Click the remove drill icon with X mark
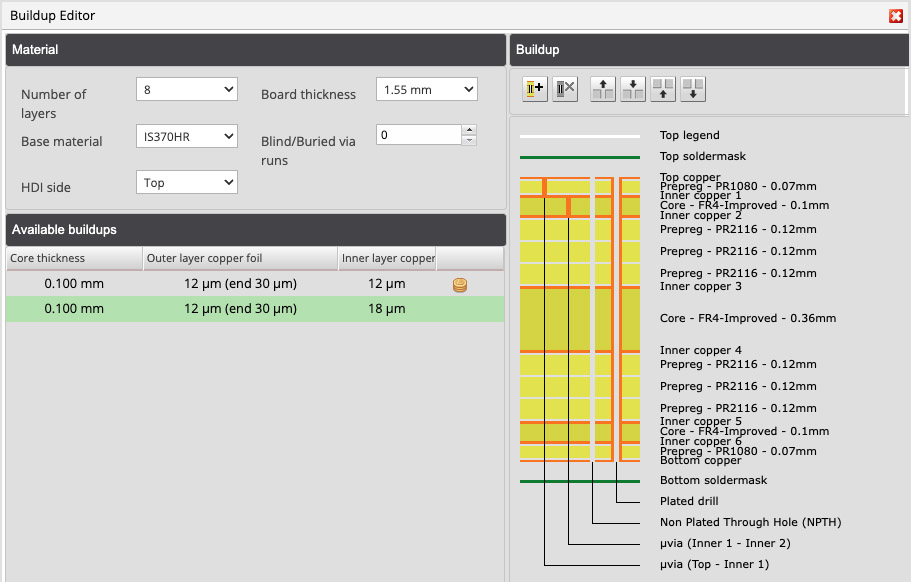Viewport: 911px width, 582px height. pyautogui.click(x=565, y=89)
